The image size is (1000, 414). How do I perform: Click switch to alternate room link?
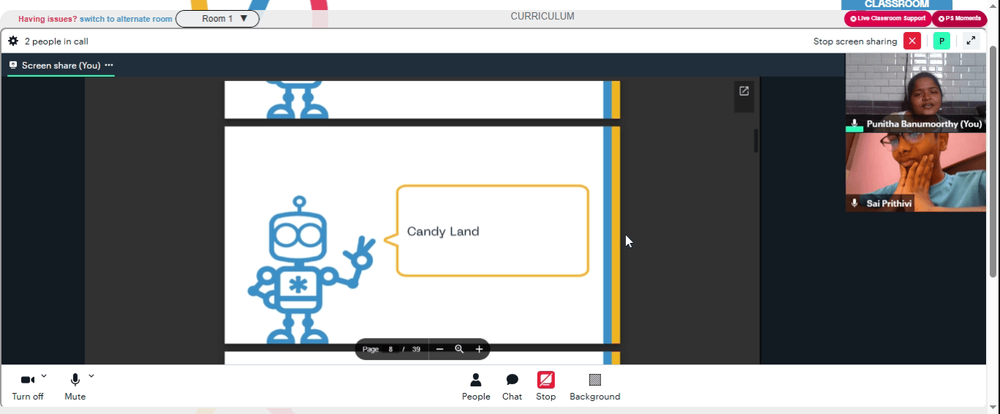(x=126, y=19)
